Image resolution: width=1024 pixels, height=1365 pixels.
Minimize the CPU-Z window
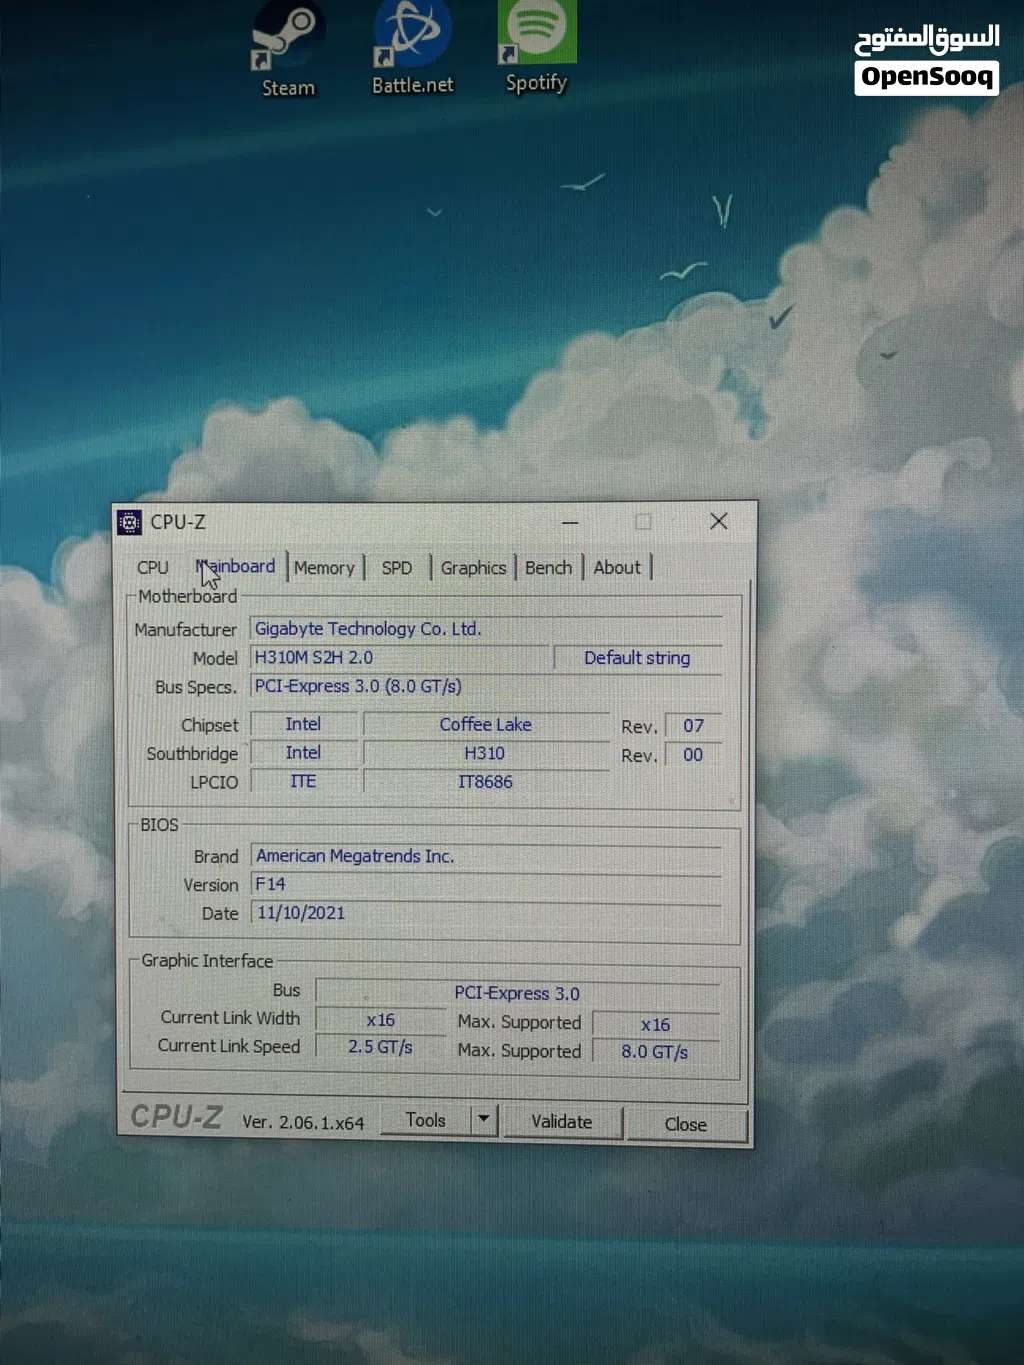570,522
